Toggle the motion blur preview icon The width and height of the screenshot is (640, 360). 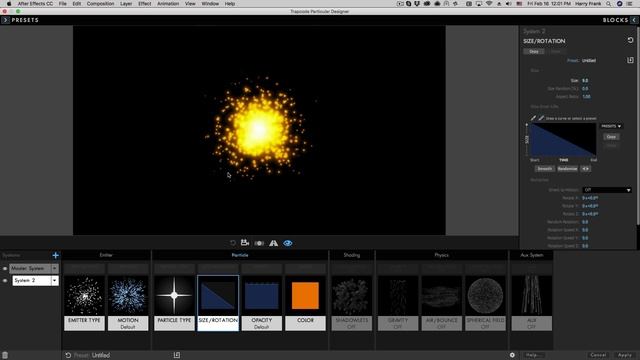tap(259, 243)
